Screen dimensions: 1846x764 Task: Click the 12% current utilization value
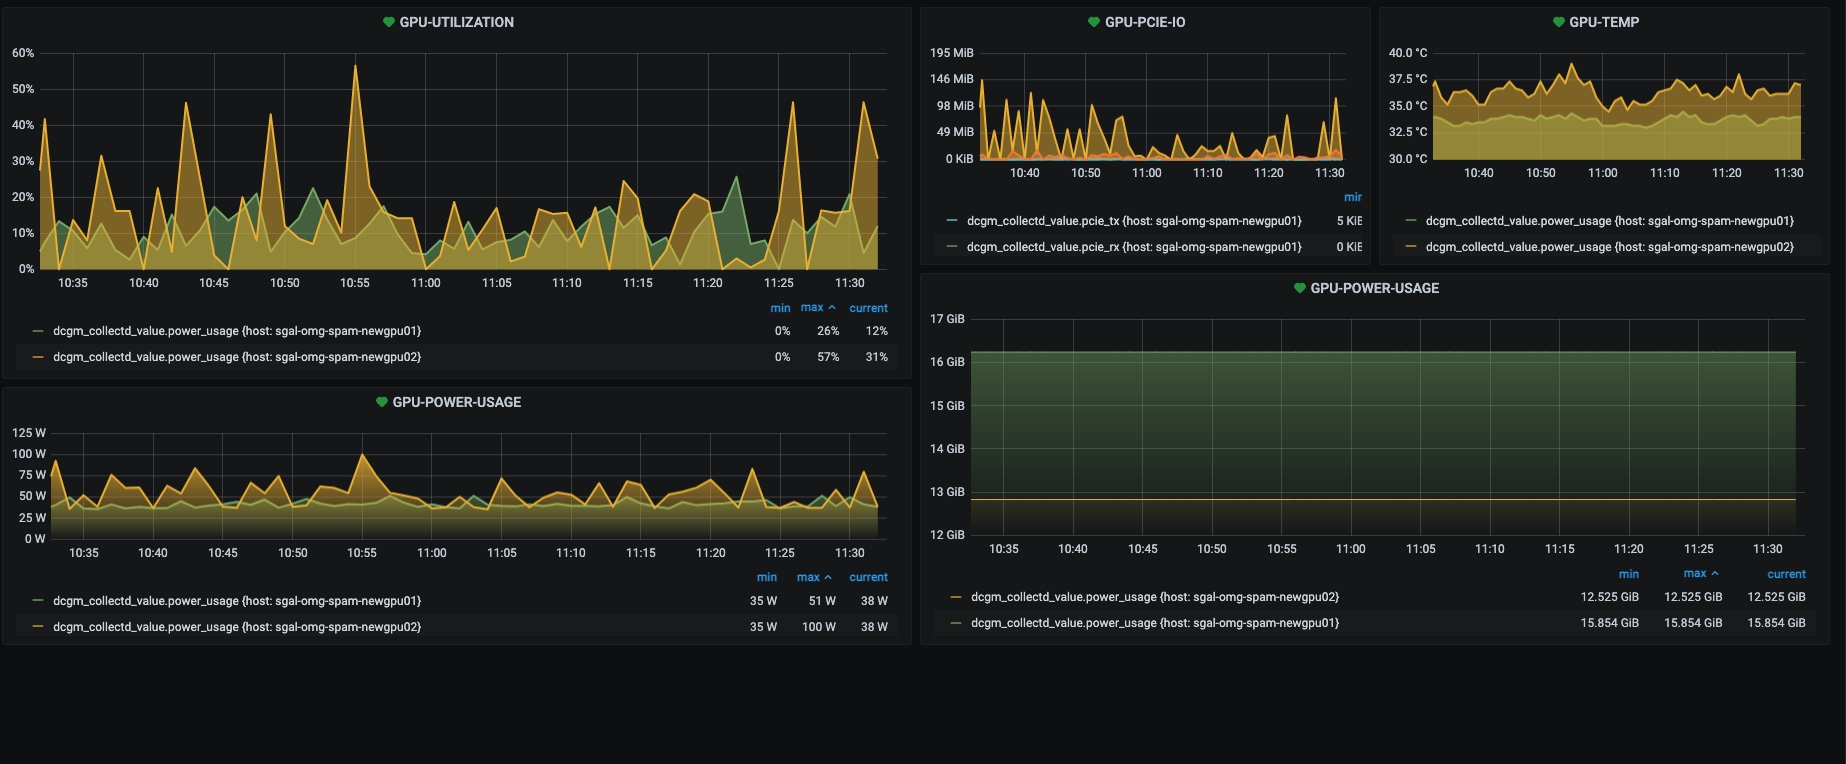click(x=876, y=331)
